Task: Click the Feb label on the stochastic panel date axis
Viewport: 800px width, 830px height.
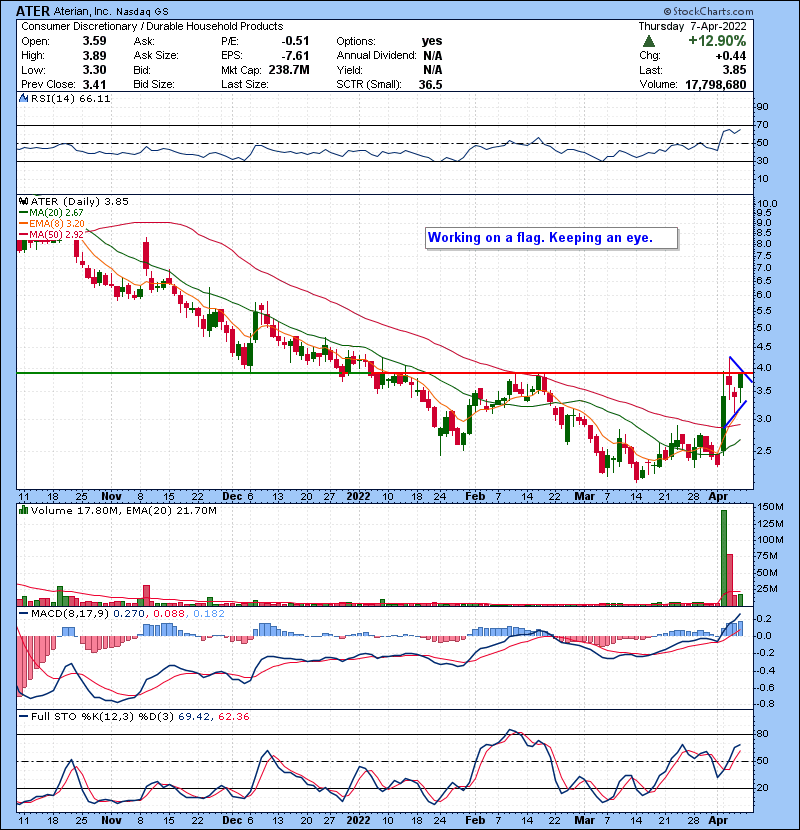Action: click(x=475, y=820)
